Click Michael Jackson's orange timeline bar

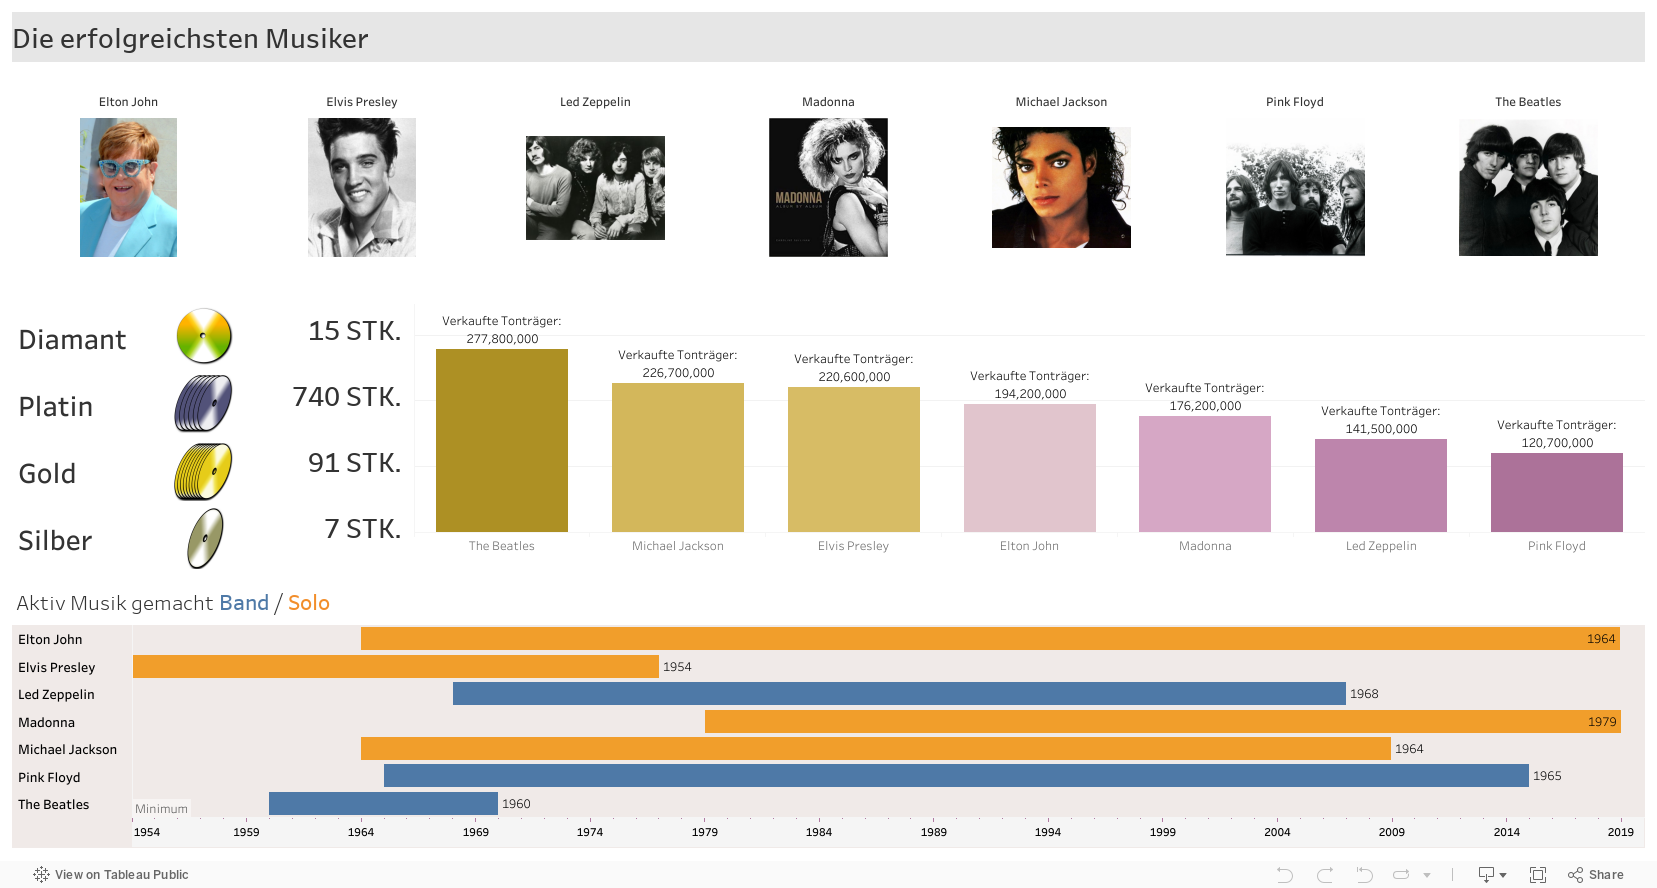click(876, 748)
